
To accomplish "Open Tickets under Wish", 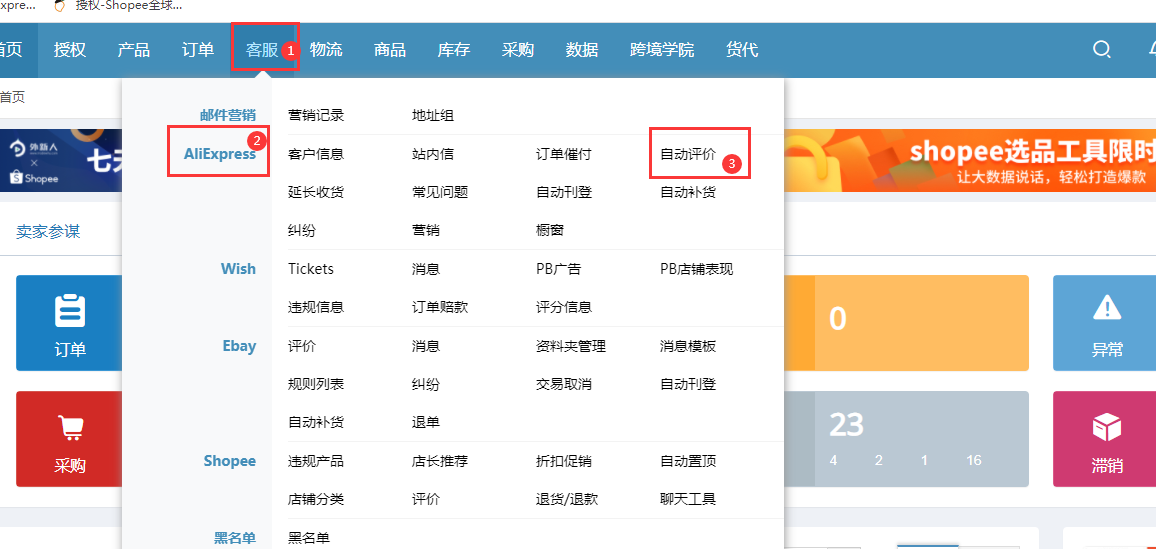I will (311, 269).
